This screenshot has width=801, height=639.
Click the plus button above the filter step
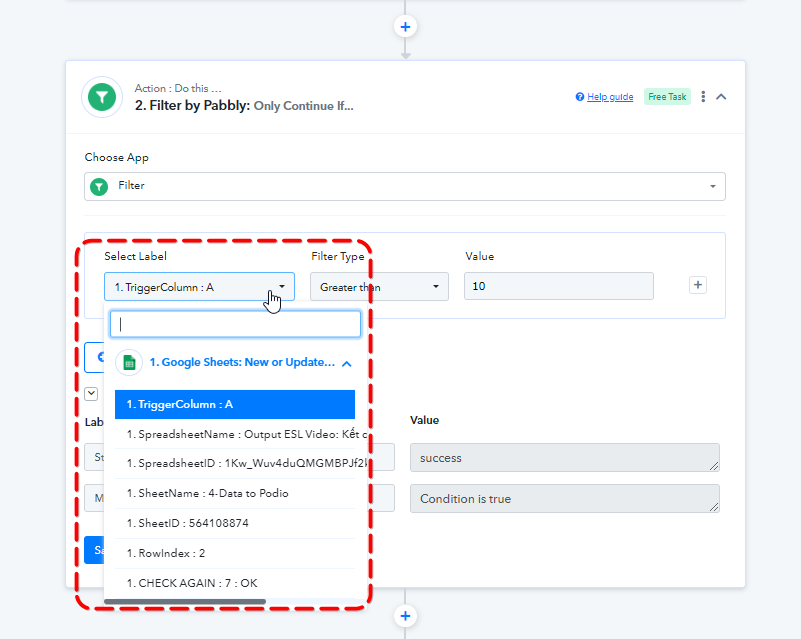pyautogui.click(x=405, y=27)
